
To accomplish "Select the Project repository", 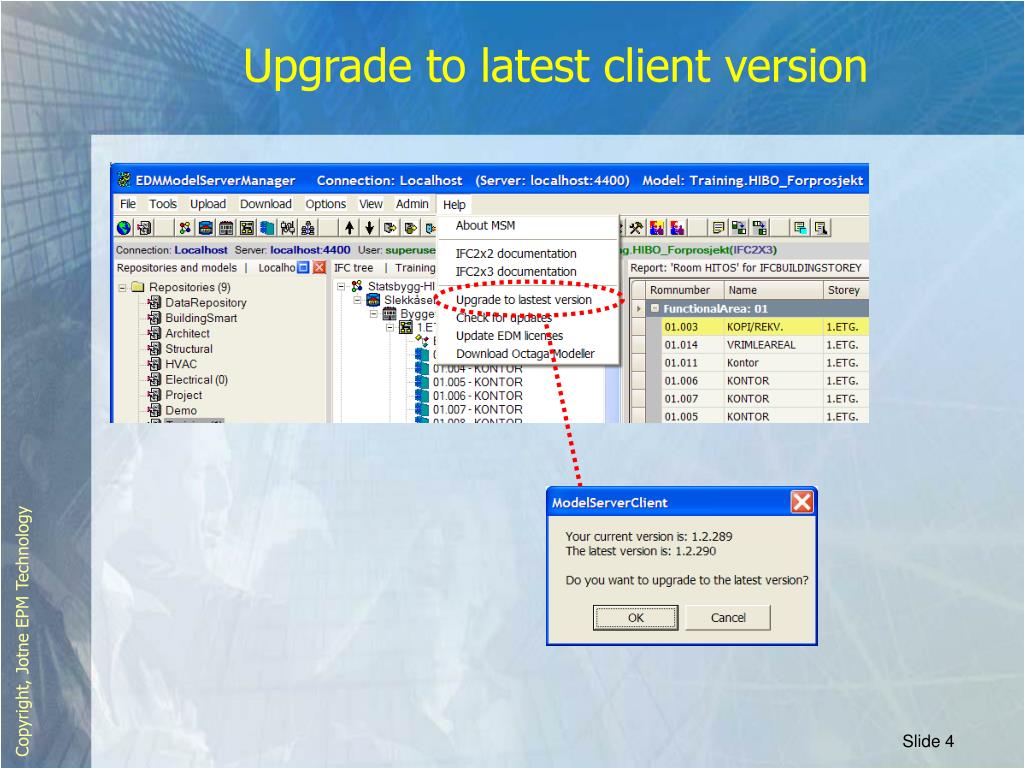I will (184, 395).
